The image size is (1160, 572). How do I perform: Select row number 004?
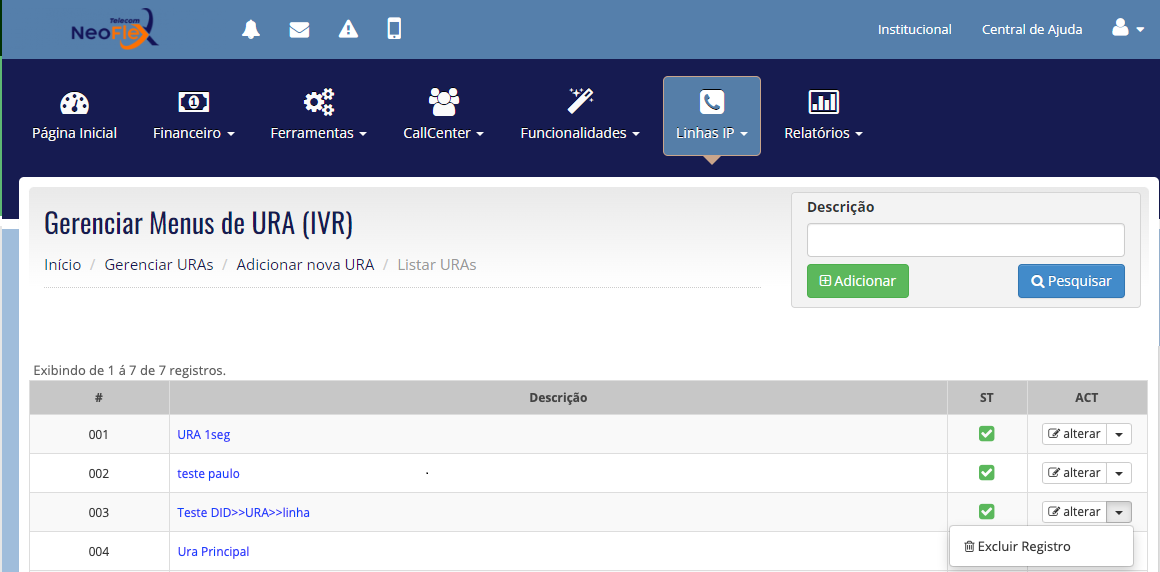(98, 551)
